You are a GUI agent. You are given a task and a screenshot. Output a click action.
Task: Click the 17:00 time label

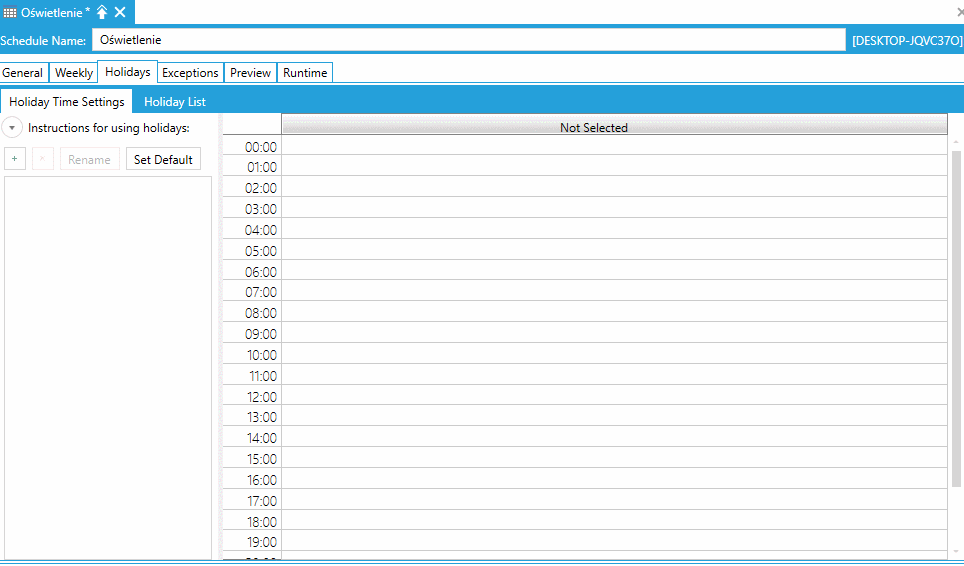click(261, 501)
